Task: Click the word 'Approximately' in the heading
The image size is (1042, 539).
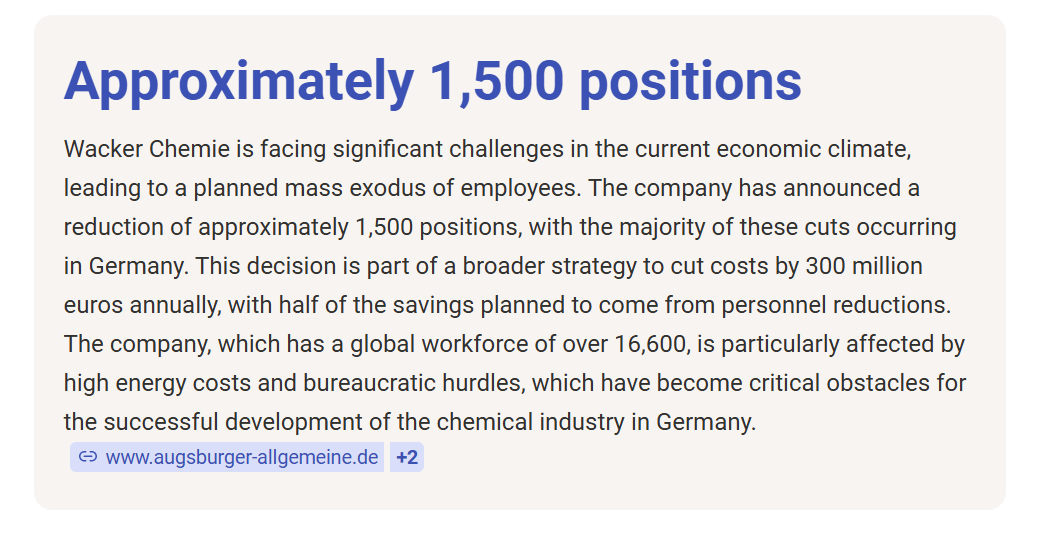Action: [238, 81]
